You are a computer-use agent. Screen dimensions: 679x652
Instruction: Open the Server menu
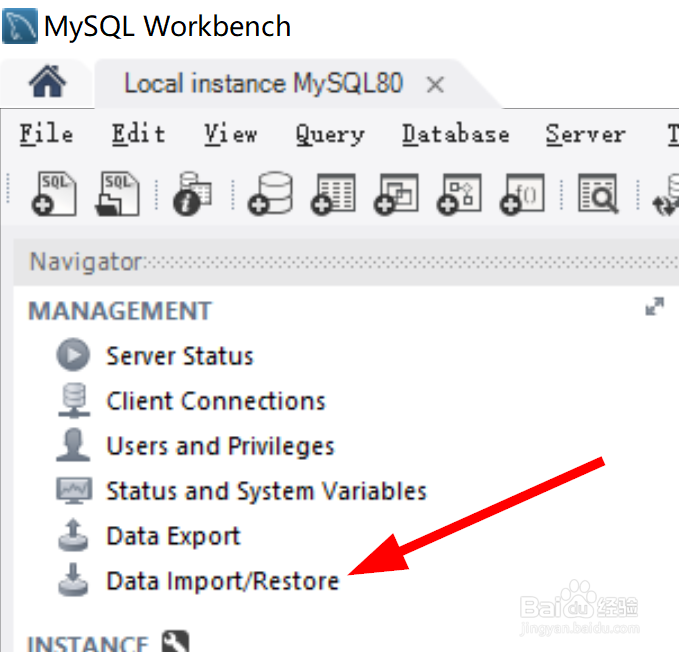coord(585,134)
